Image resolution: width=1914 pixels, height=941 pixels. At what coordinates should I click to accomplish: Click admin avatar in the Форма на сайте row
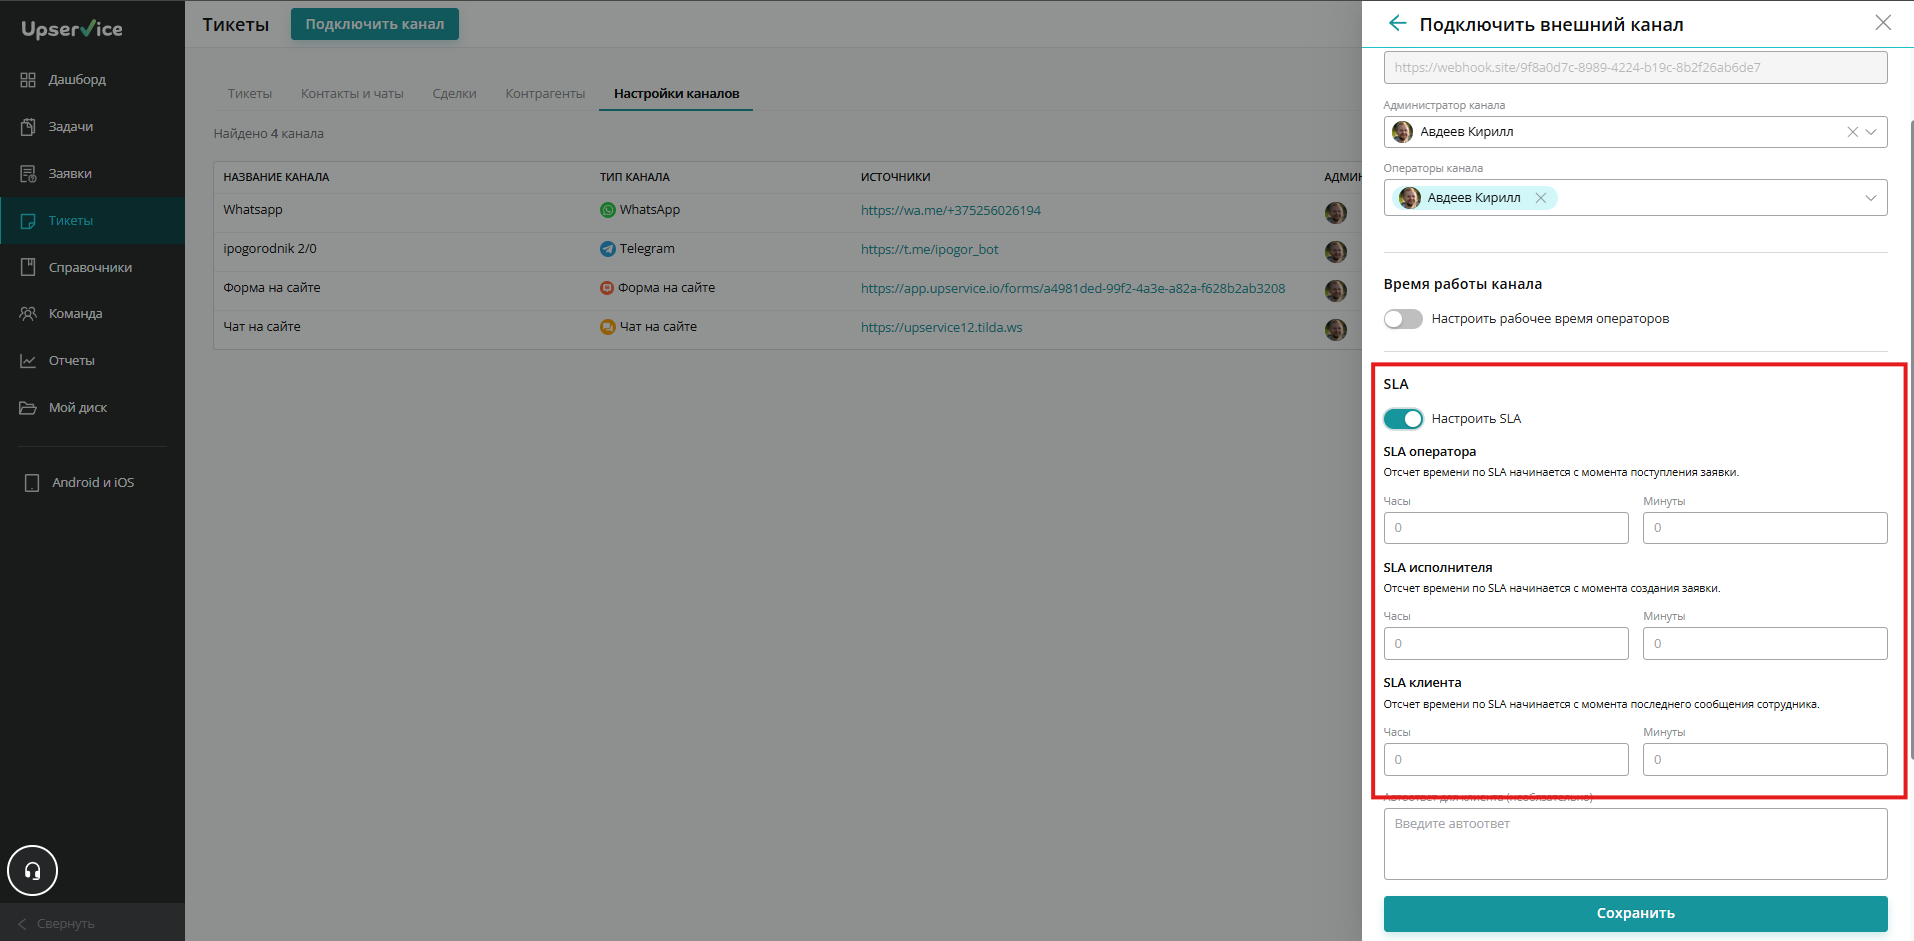coord(1335,291)
